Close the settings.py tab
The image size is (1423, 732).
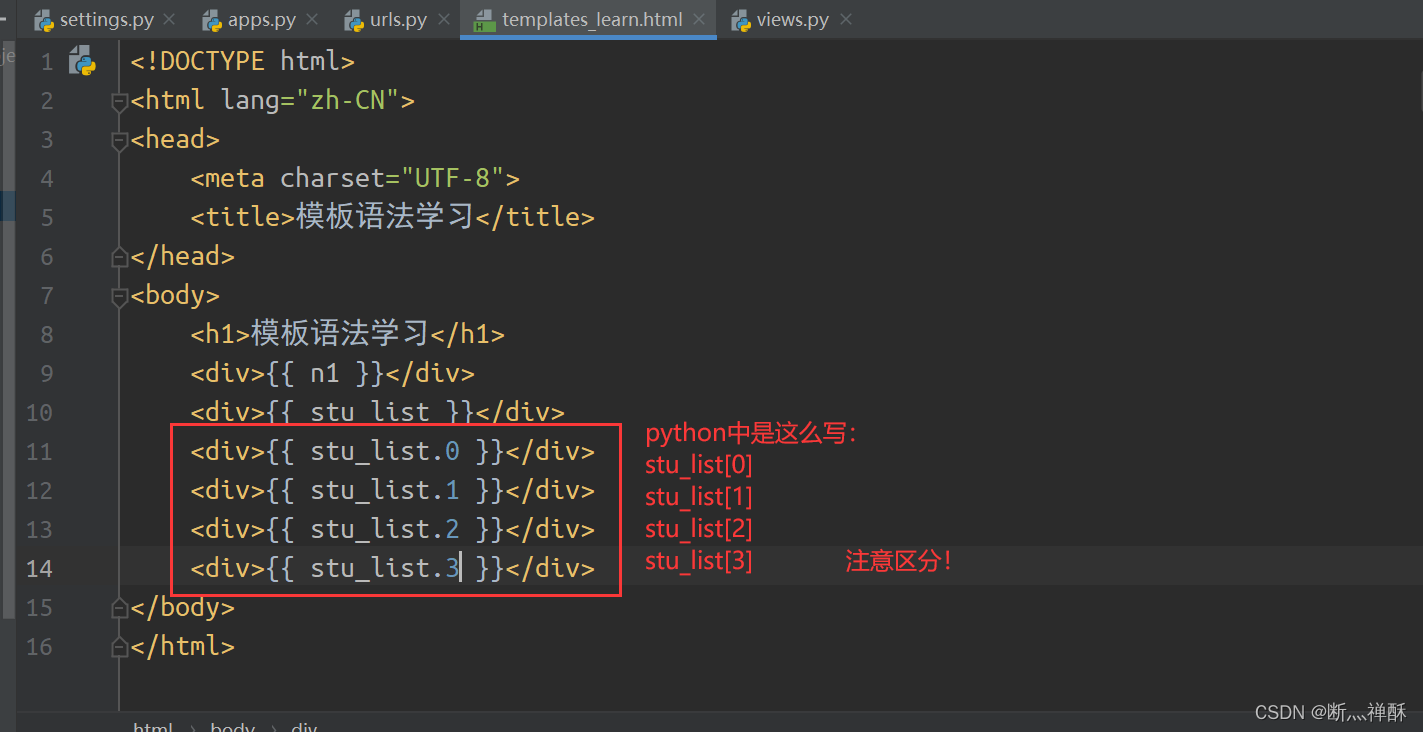point(168,20)
